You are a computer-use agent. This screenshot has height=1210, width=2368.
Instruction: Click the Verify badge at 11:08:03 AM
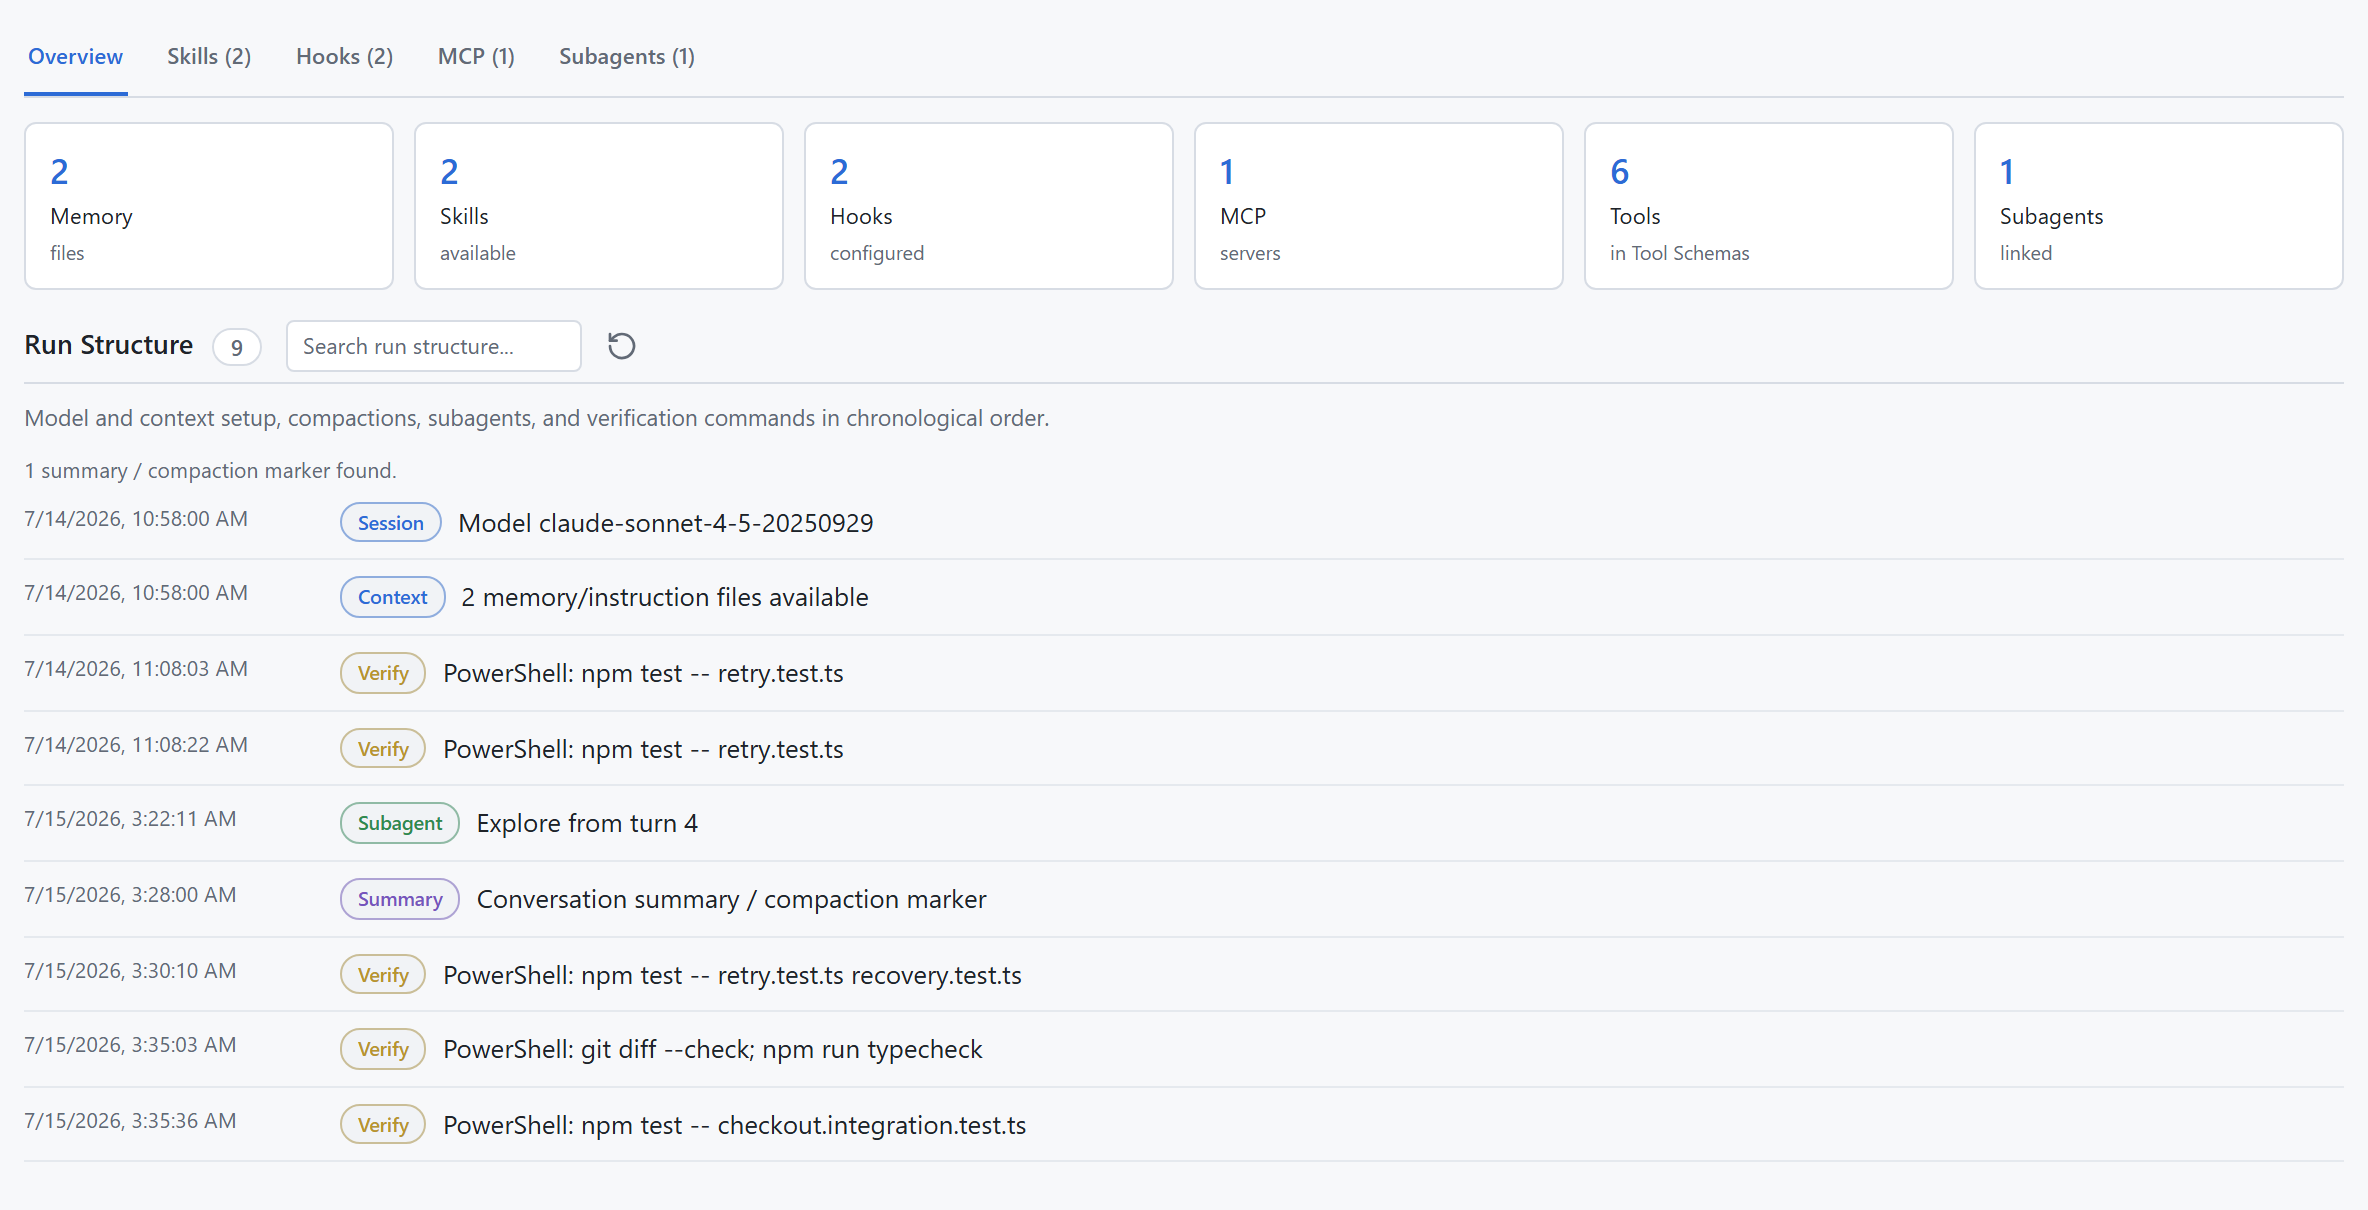click(383, 673)
